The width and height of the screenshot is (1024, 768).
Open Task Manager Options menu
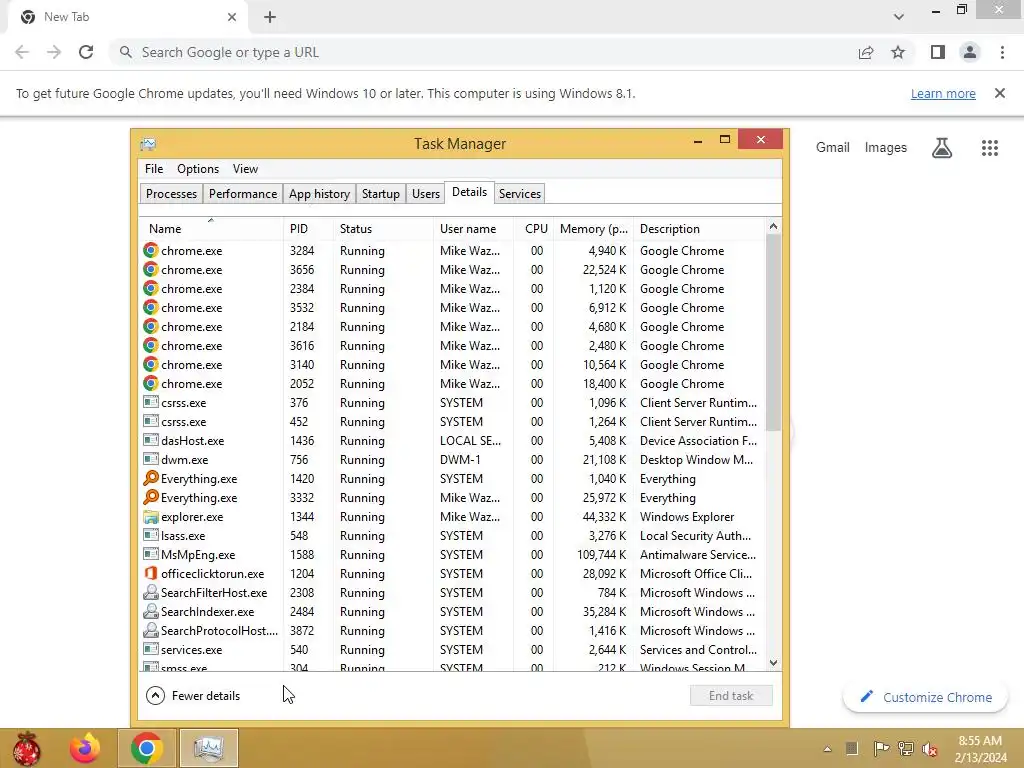tap(198, 168)
